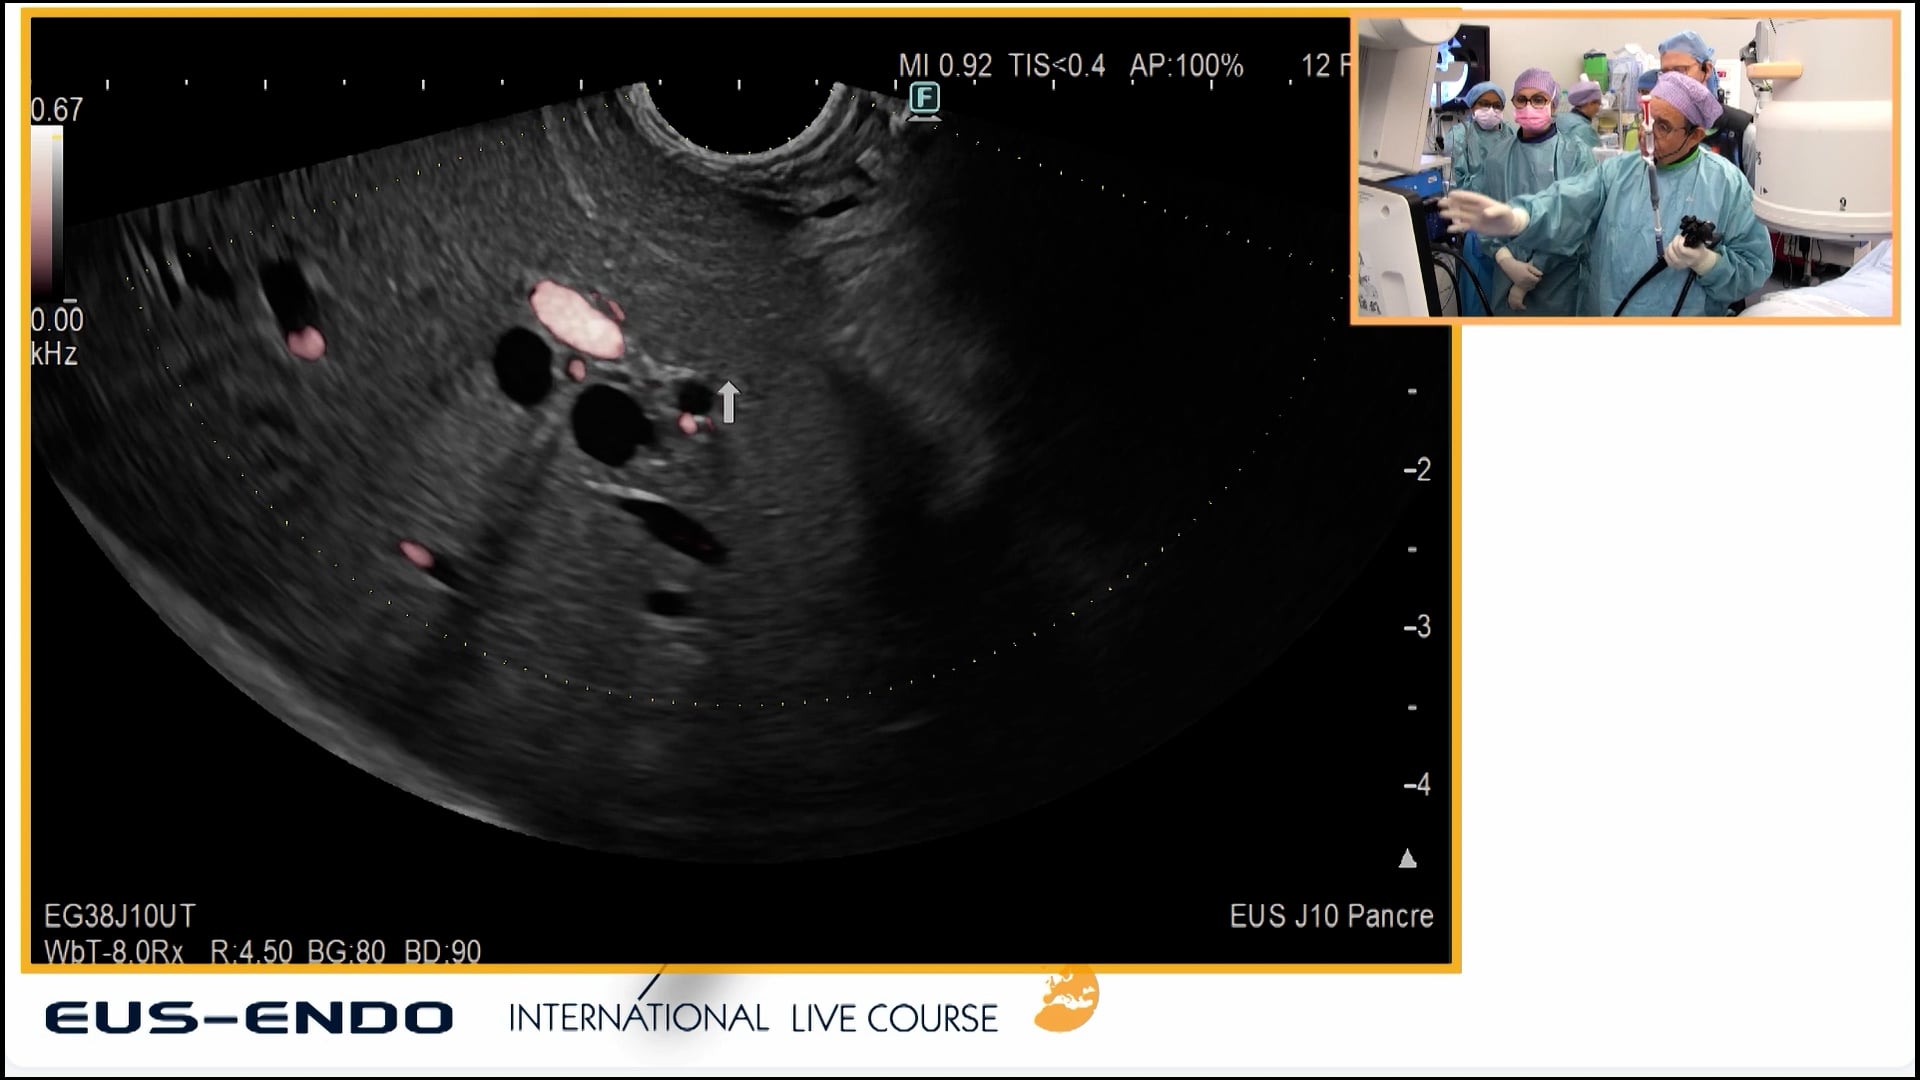
Task: Click the R:4.50 range value
Action: pyautogui.click(x=251, y=951)
